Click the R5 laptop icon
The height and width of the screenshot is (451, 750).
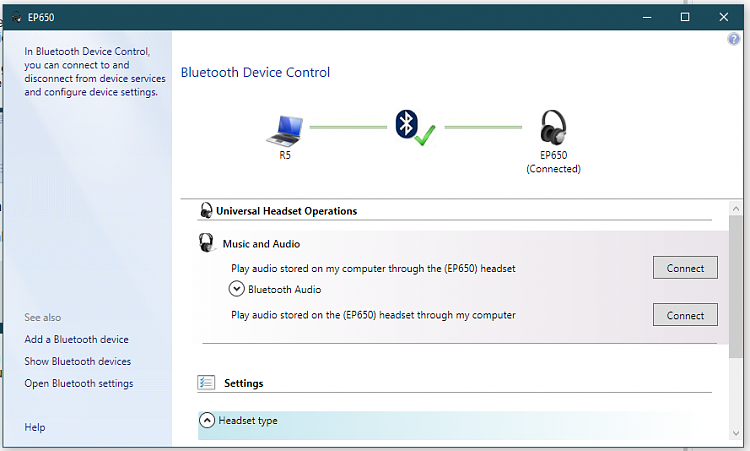click(x=285, y=130)
